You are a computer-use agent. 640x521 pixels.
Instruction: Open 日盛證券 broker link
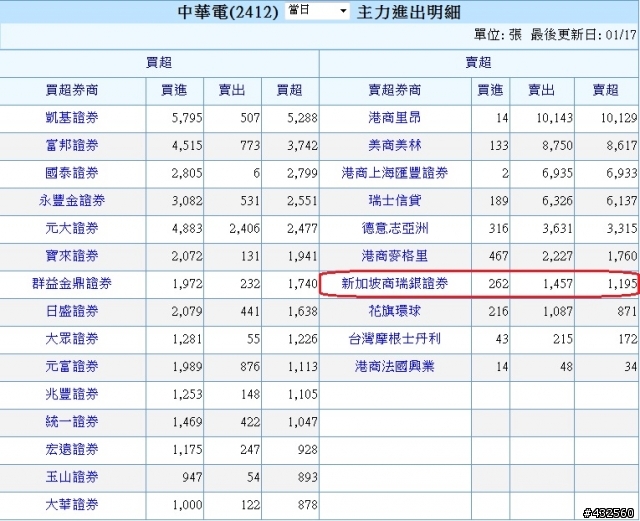click(x=72, y=311)
